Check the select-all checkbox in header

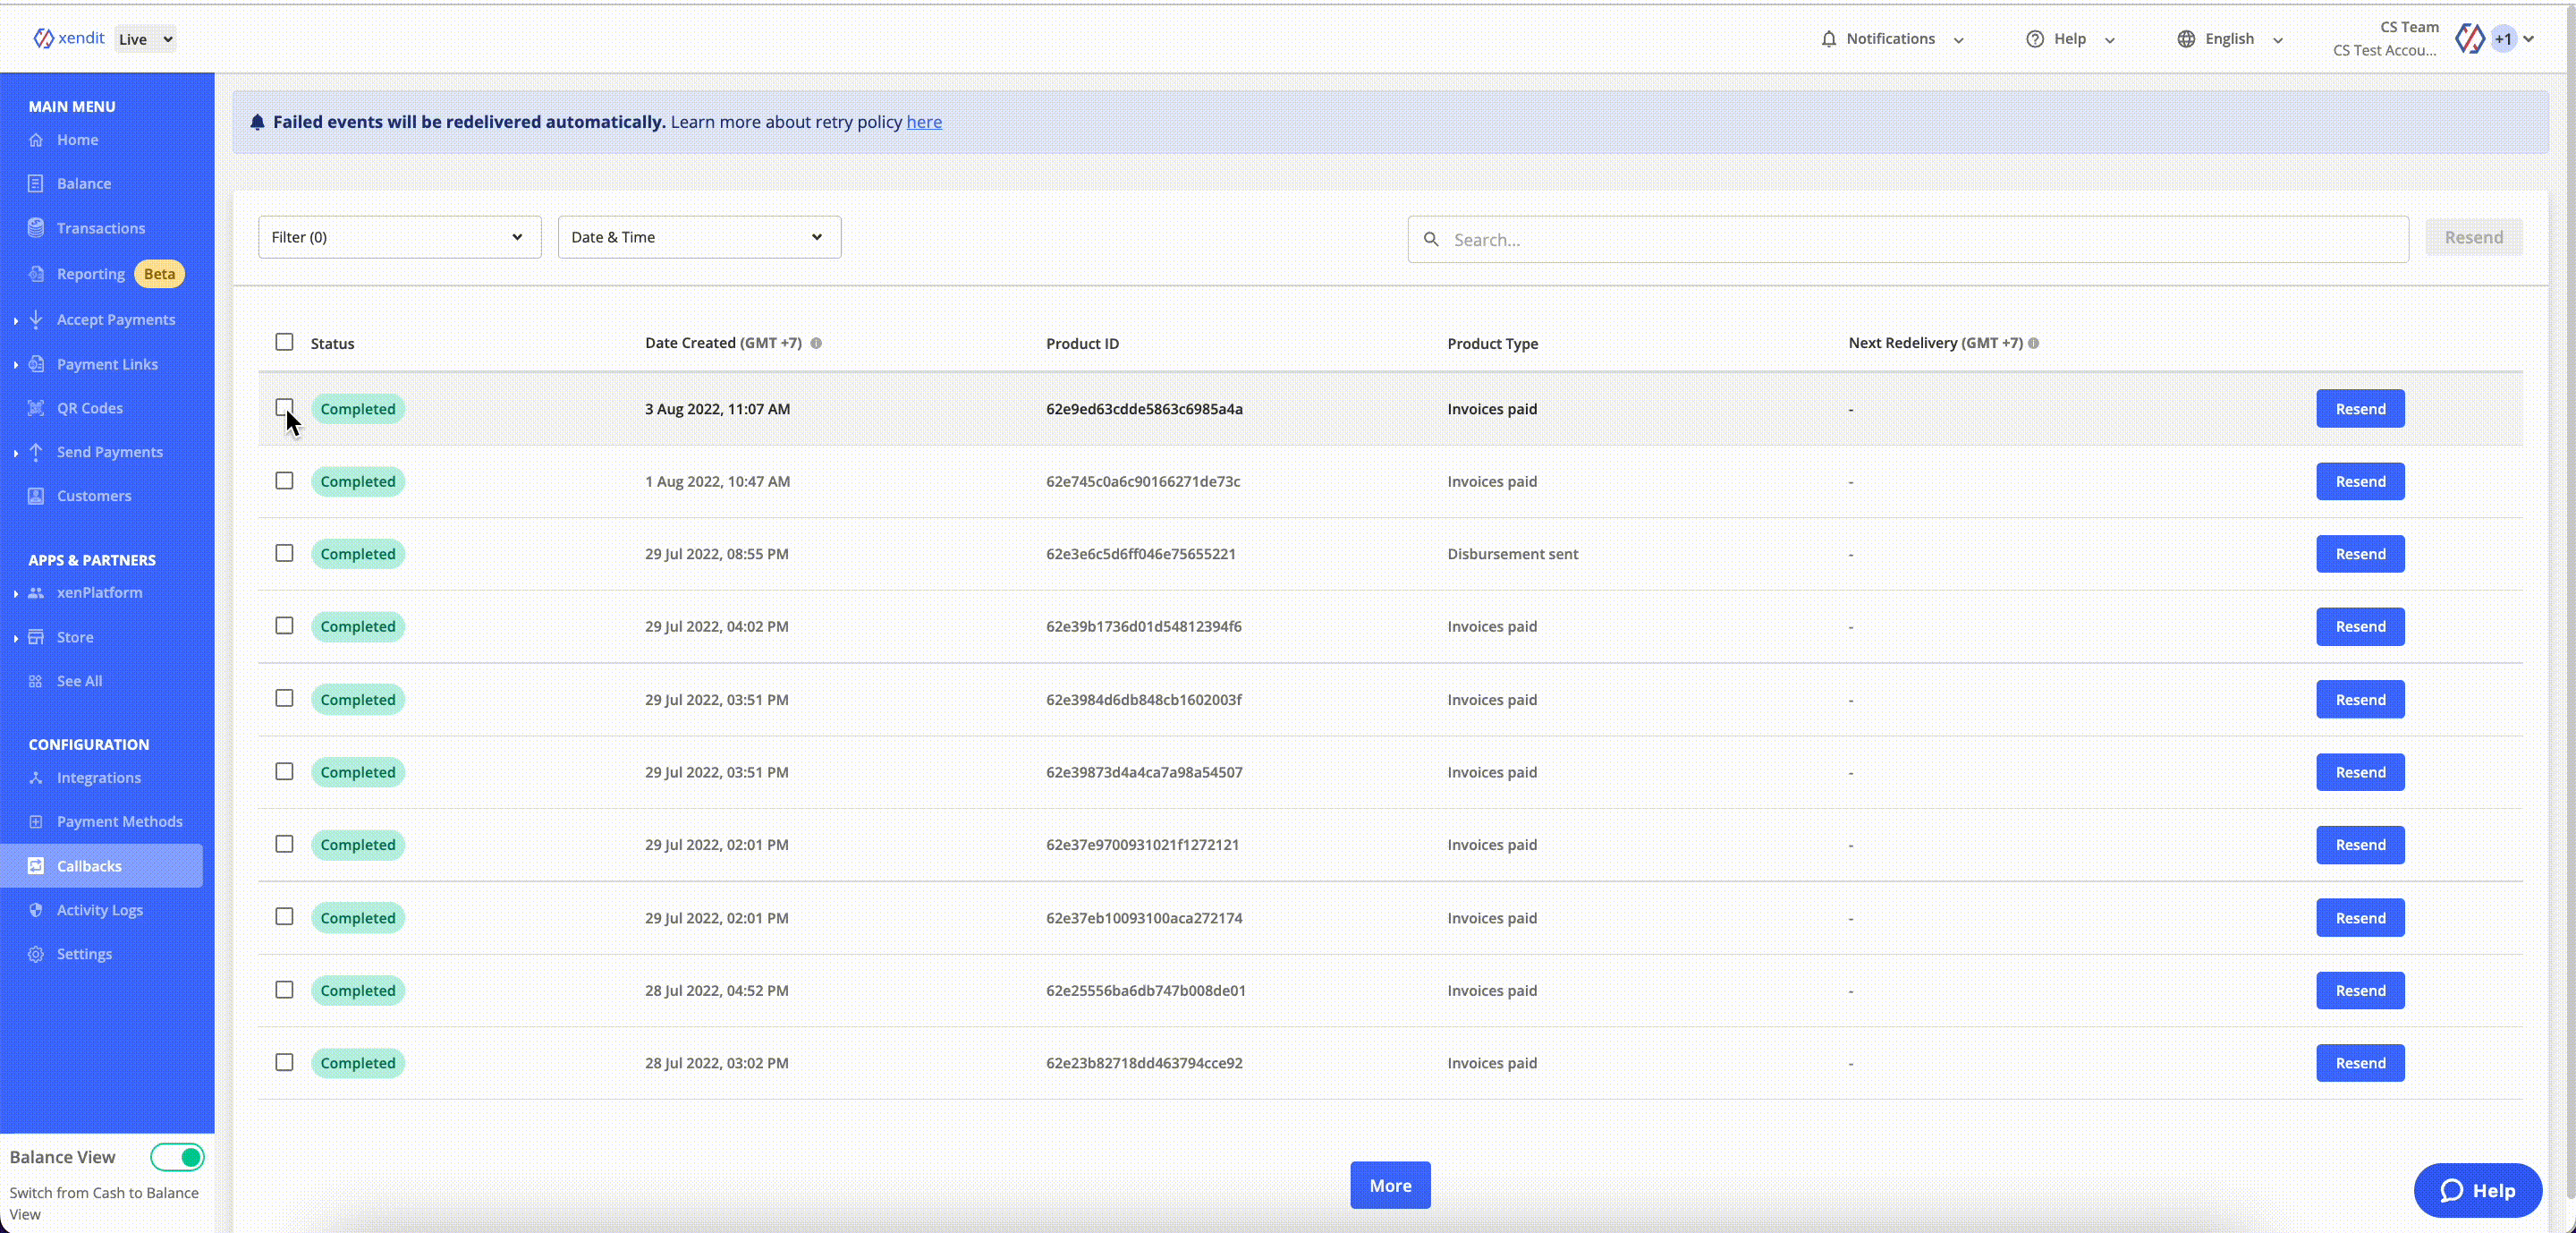click(x=284, y=342)
